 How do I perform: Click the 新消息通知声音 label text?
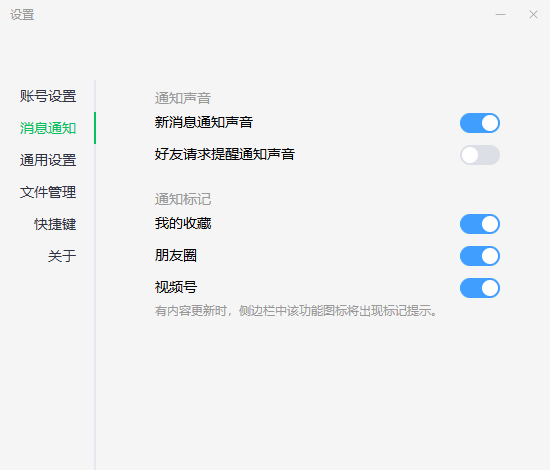pyautogui.click(x=204, y=122)
